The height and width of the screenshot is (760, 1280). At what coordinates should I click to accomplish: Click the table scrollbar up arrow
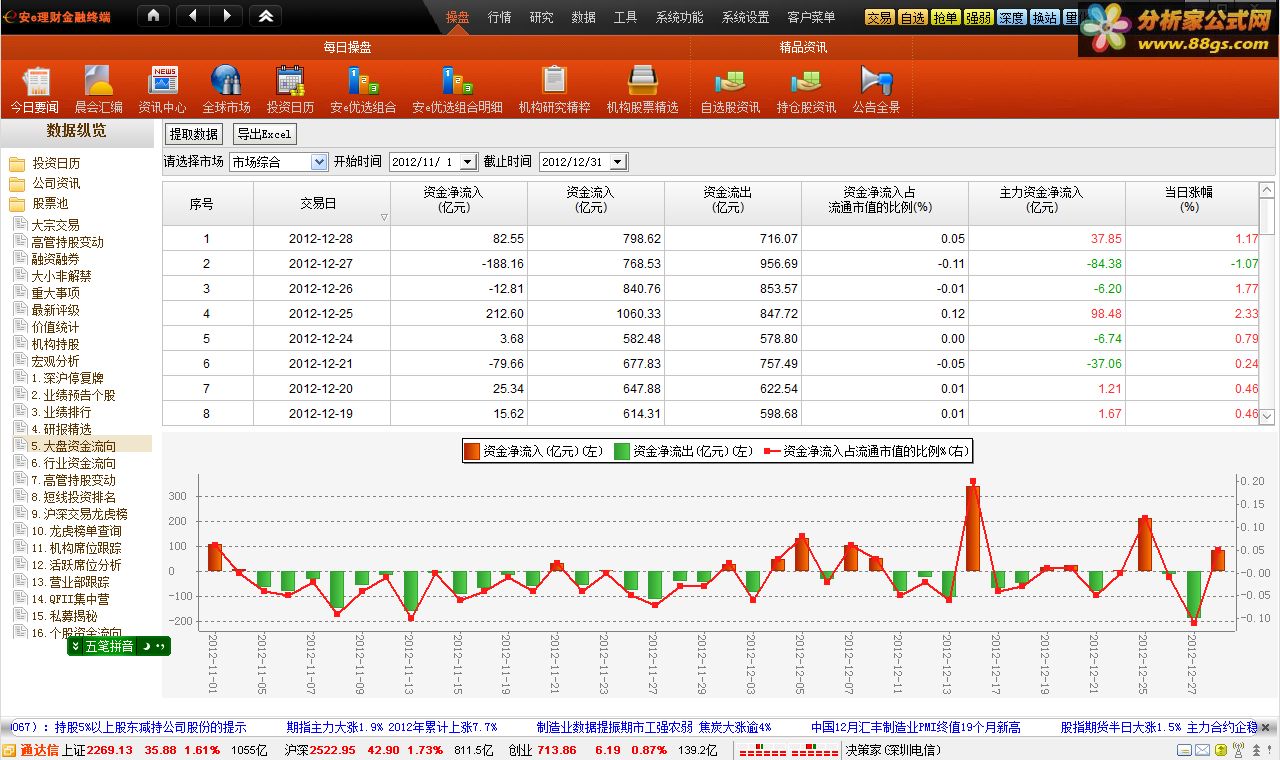[x=1267, y=190]
